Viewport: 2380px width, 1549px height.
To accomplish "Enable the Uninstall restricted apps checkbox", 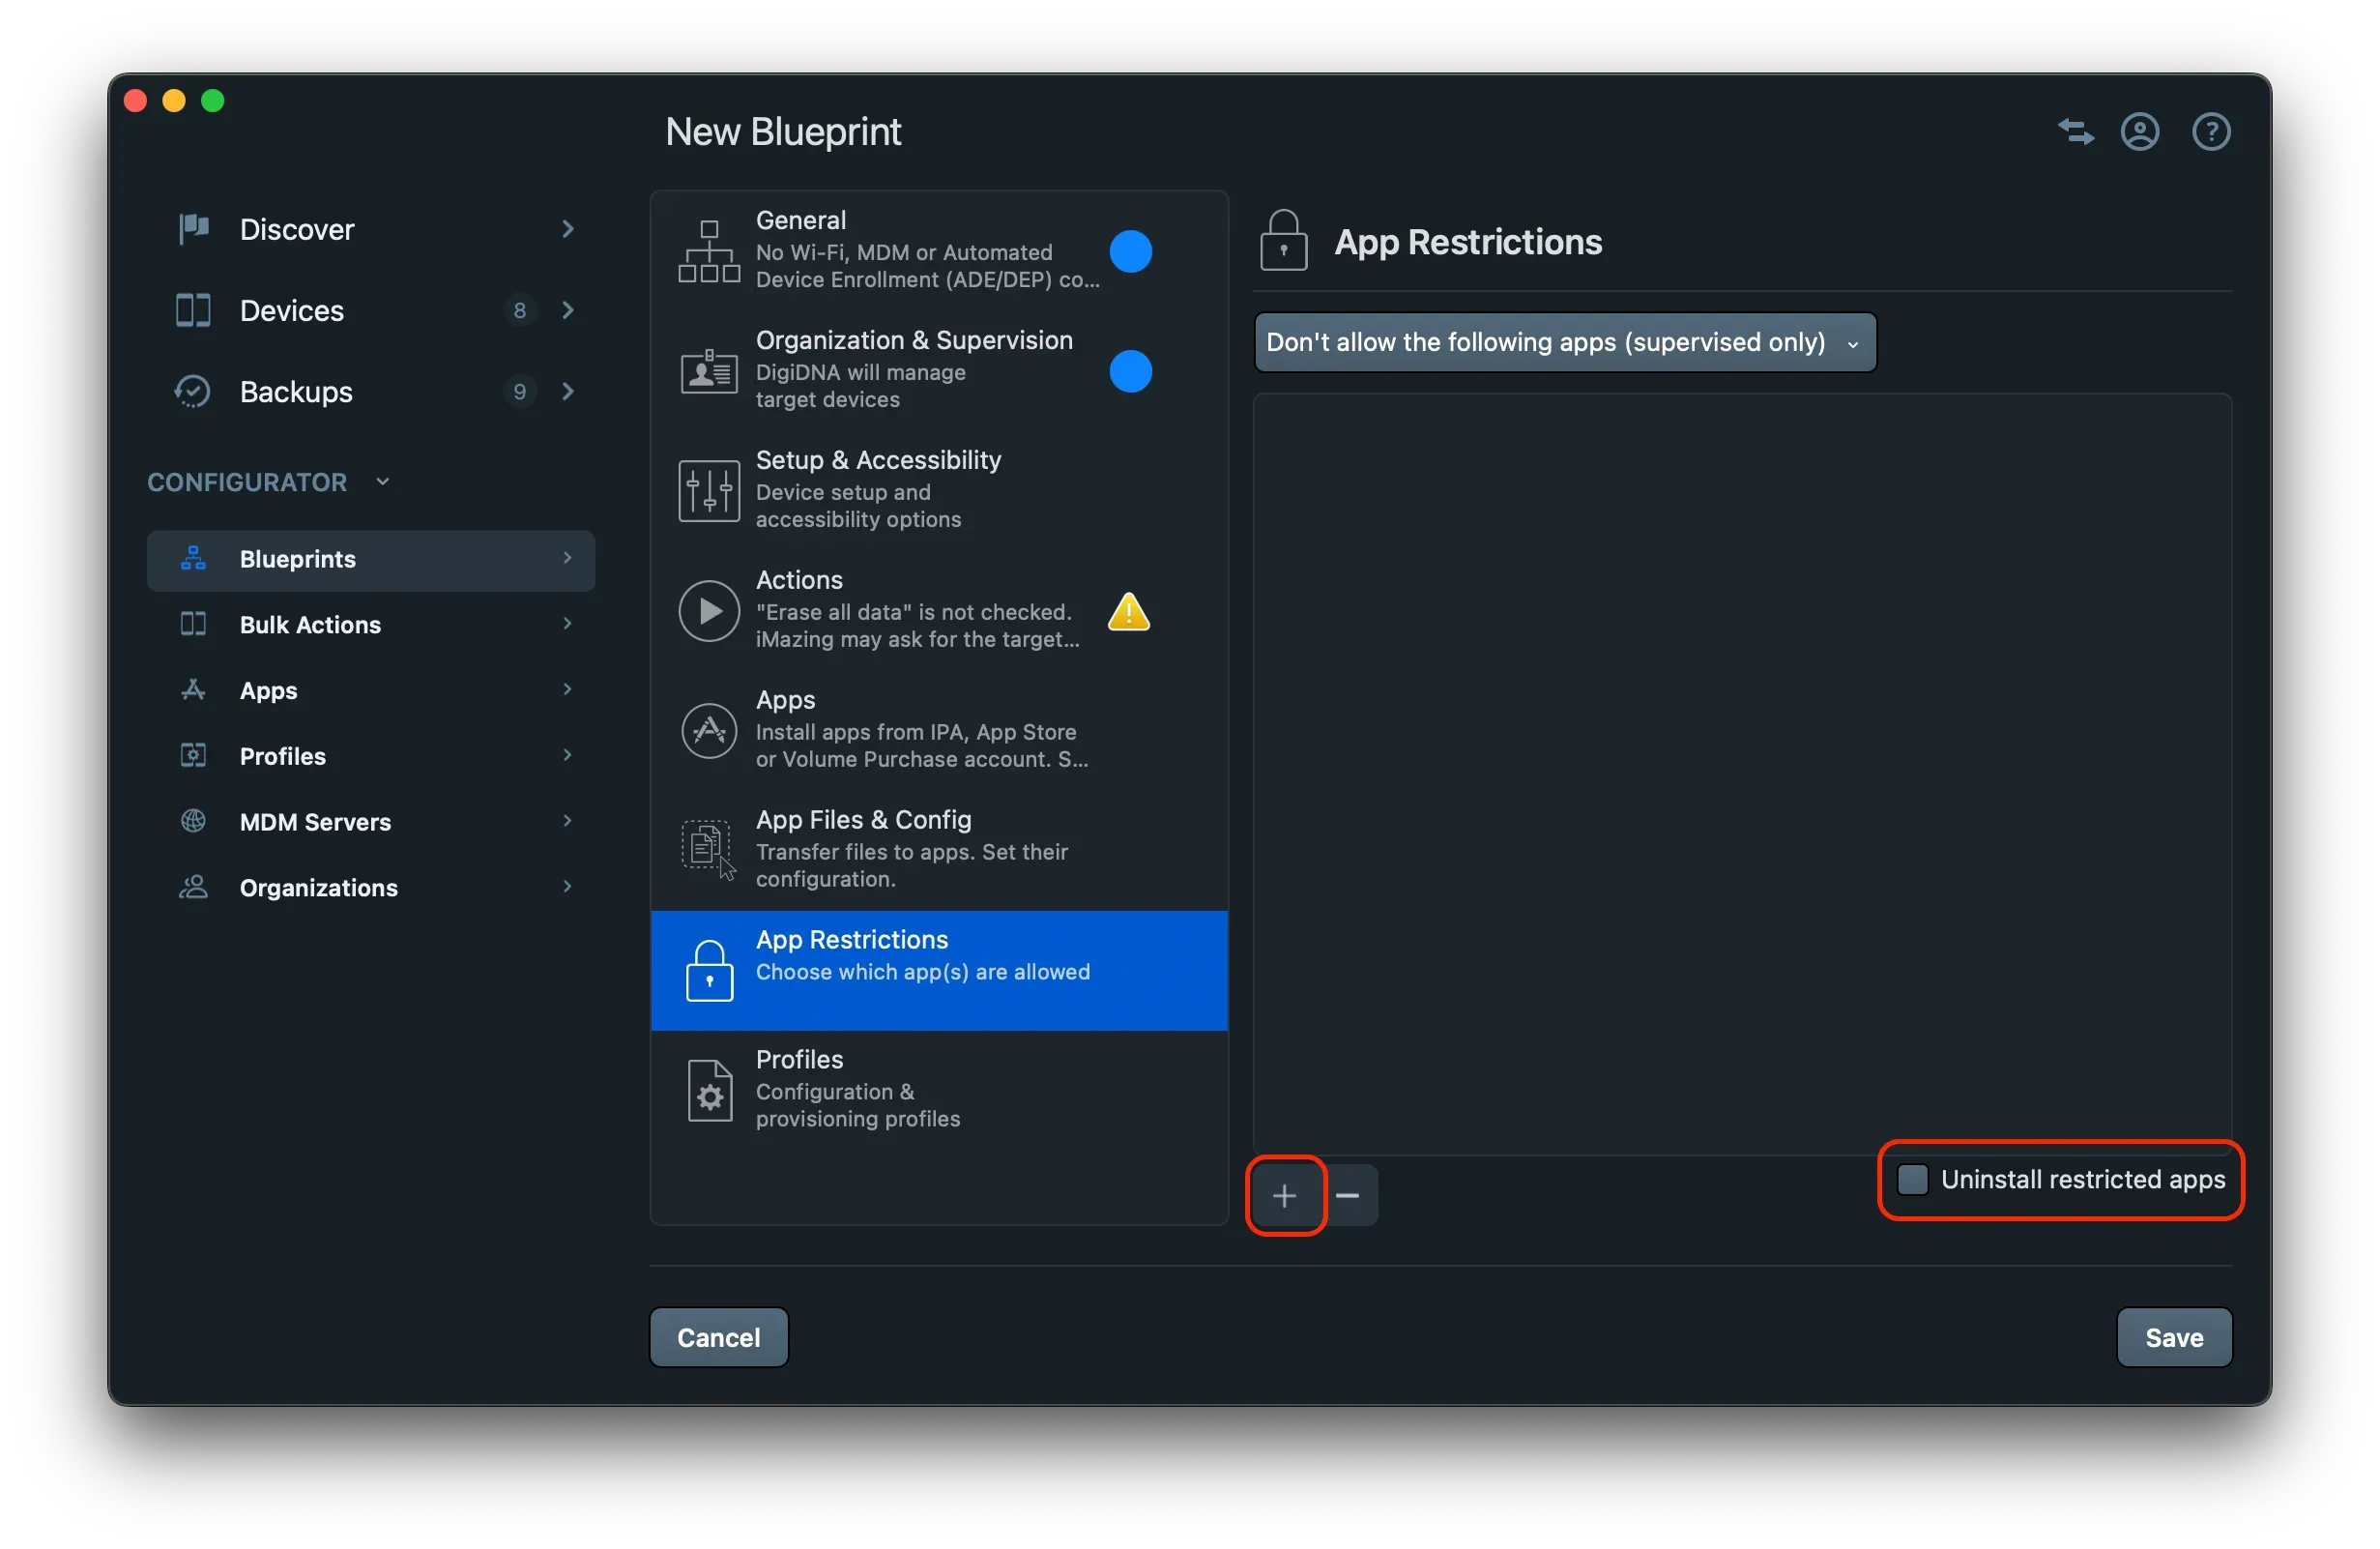I will point(1911,1179).
